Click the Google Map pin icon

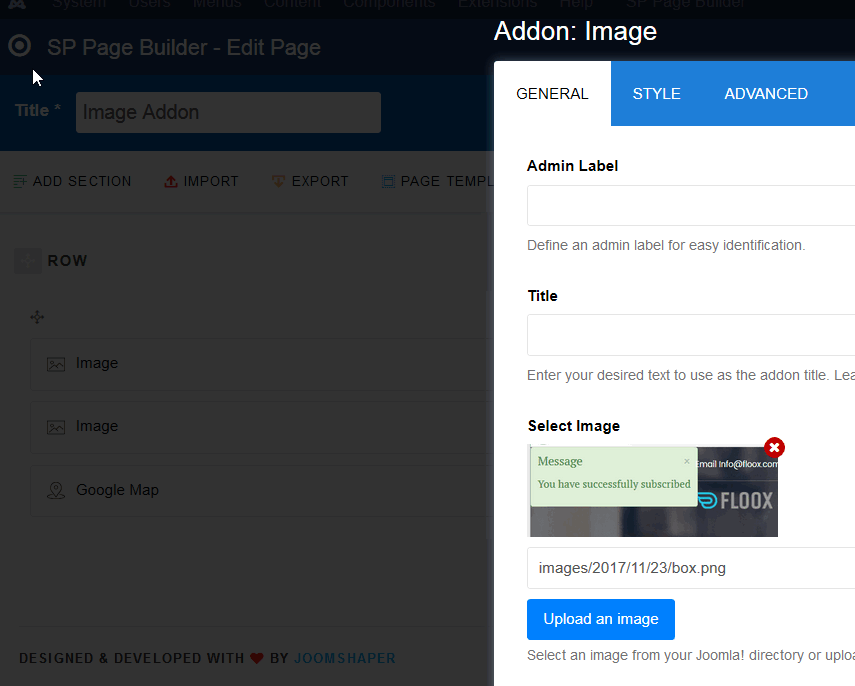pos(56,490)
